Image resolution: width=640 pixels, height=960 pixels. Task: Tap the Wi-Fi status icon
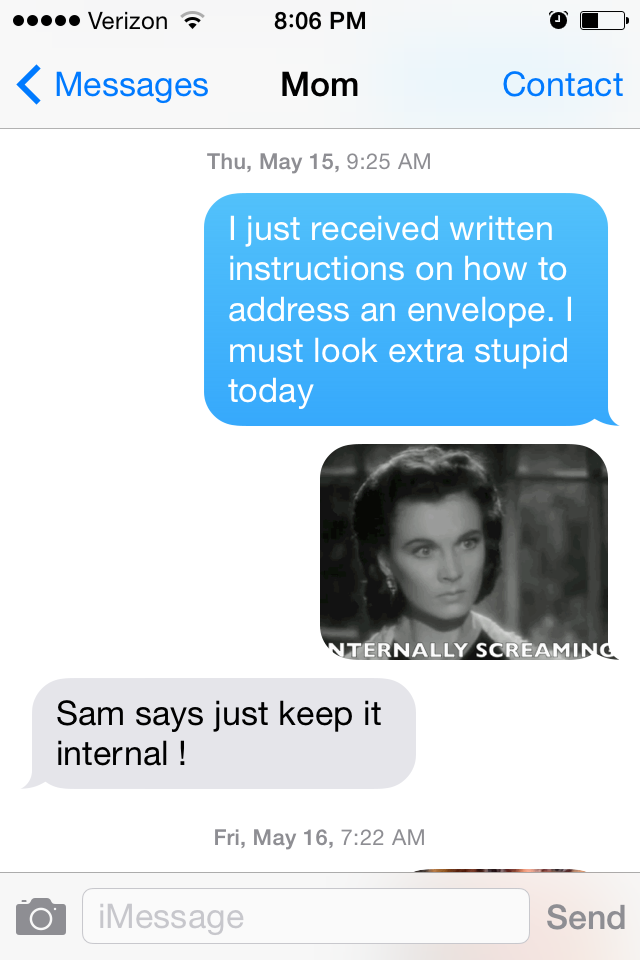click(x=193, y=21)
